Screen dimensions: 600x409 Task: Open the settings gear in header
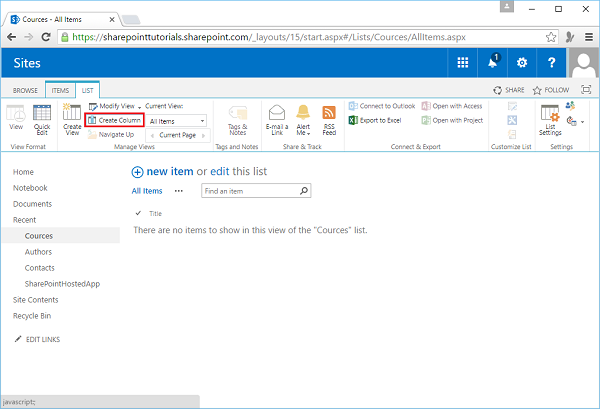521,63
